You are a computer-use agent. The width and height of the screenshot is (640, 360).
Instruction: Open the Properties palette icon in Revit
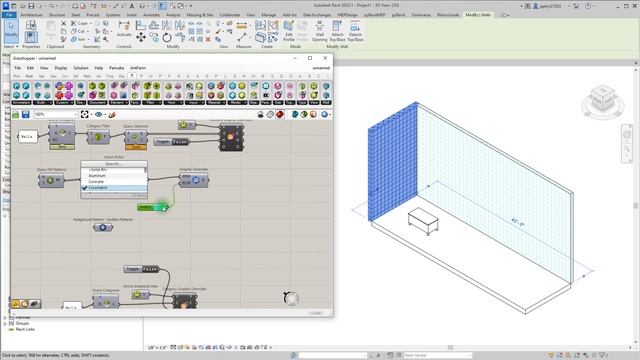point(31,37)
